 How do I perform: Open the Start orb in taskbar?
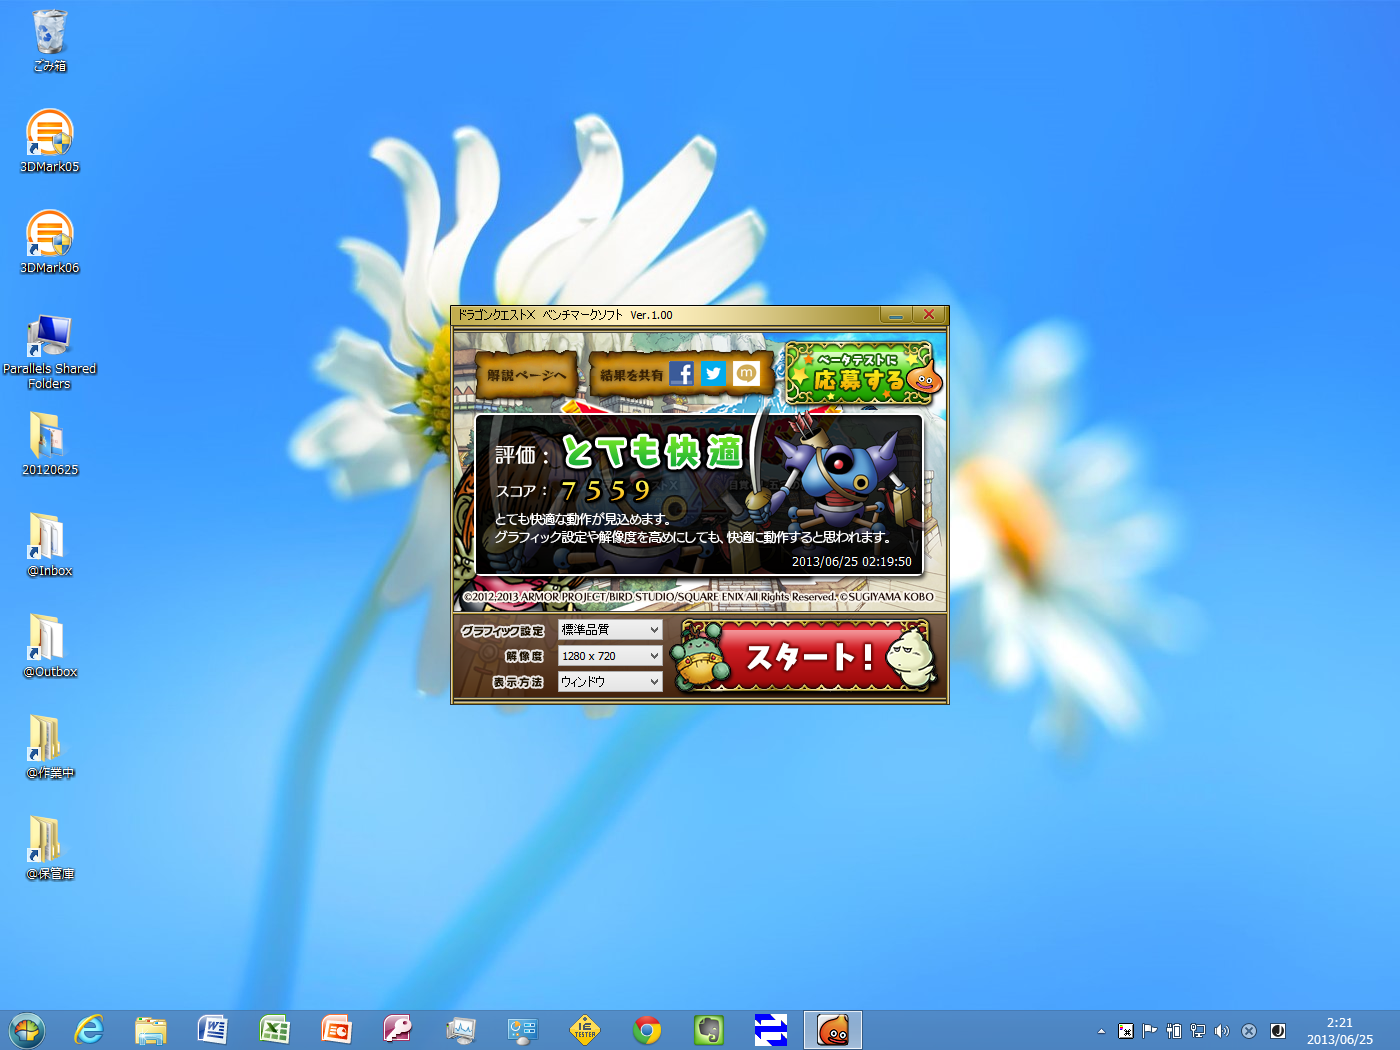point(27,1030)
